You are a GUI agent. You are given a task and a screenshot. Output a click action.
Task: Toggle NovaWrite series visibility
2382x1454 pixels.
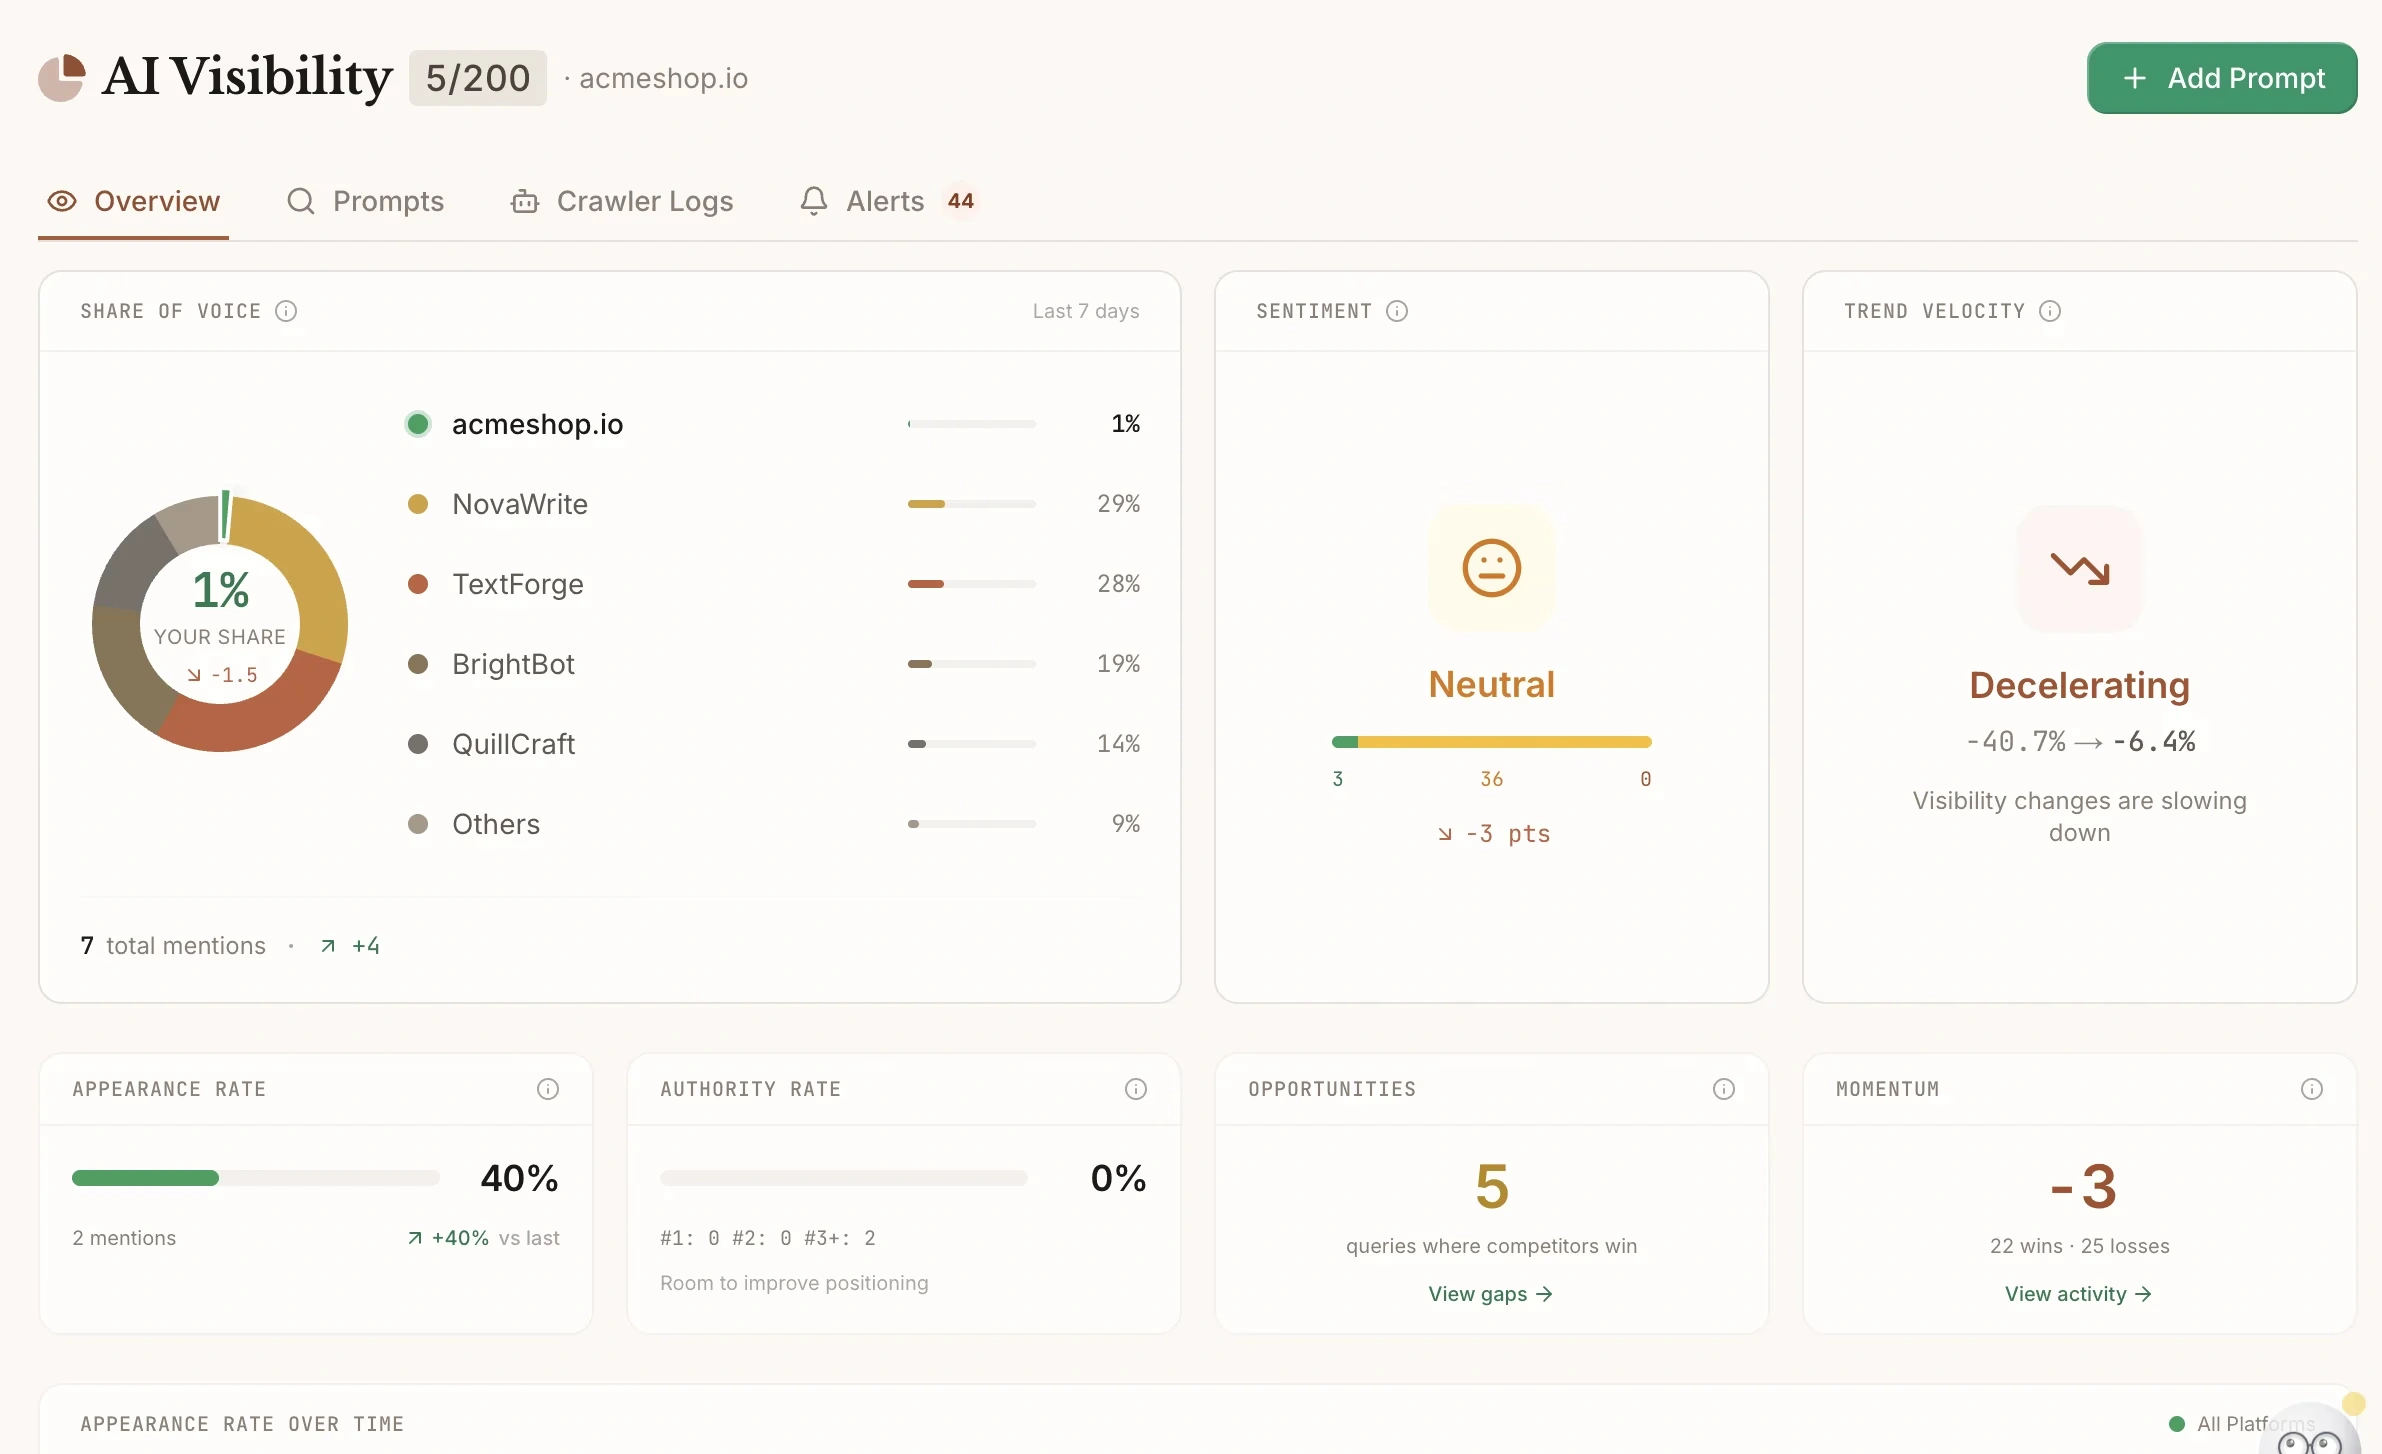[x=418, y=504]
